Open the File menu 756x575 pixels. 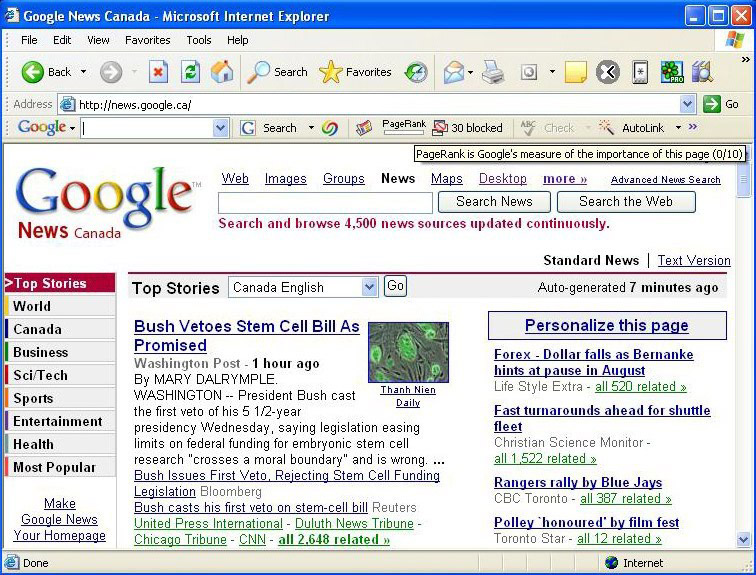coord(29,40)
